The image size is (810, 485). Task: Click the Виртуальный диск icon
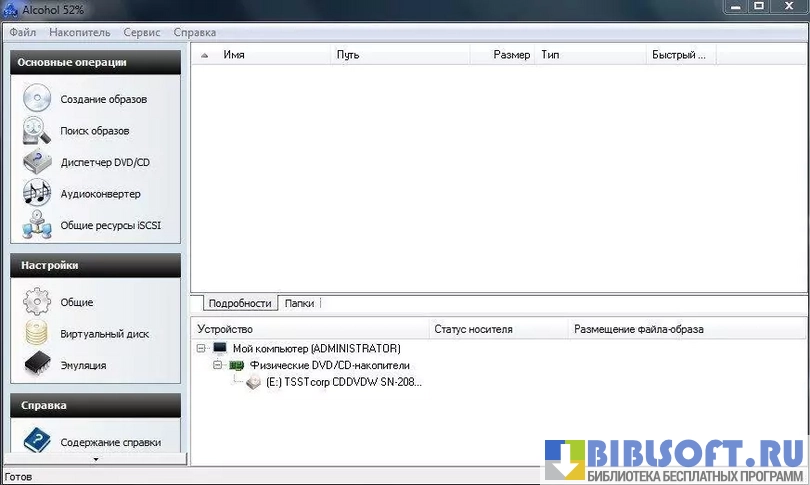[x=37, y=333]
